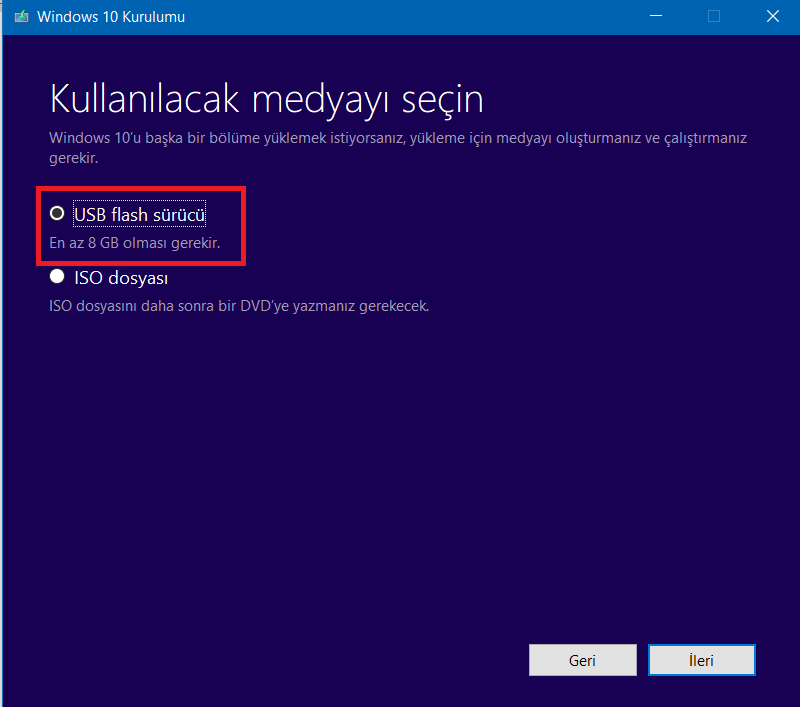Click the 'Kullanılacak medyayı seçin' heading
This screenshot has width=800, height=707.
[266, 99]
